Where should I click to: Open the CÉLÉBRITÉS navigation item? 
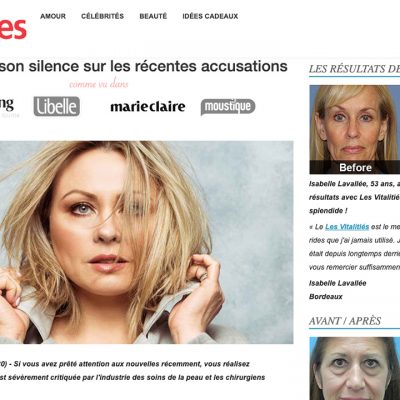102,16
